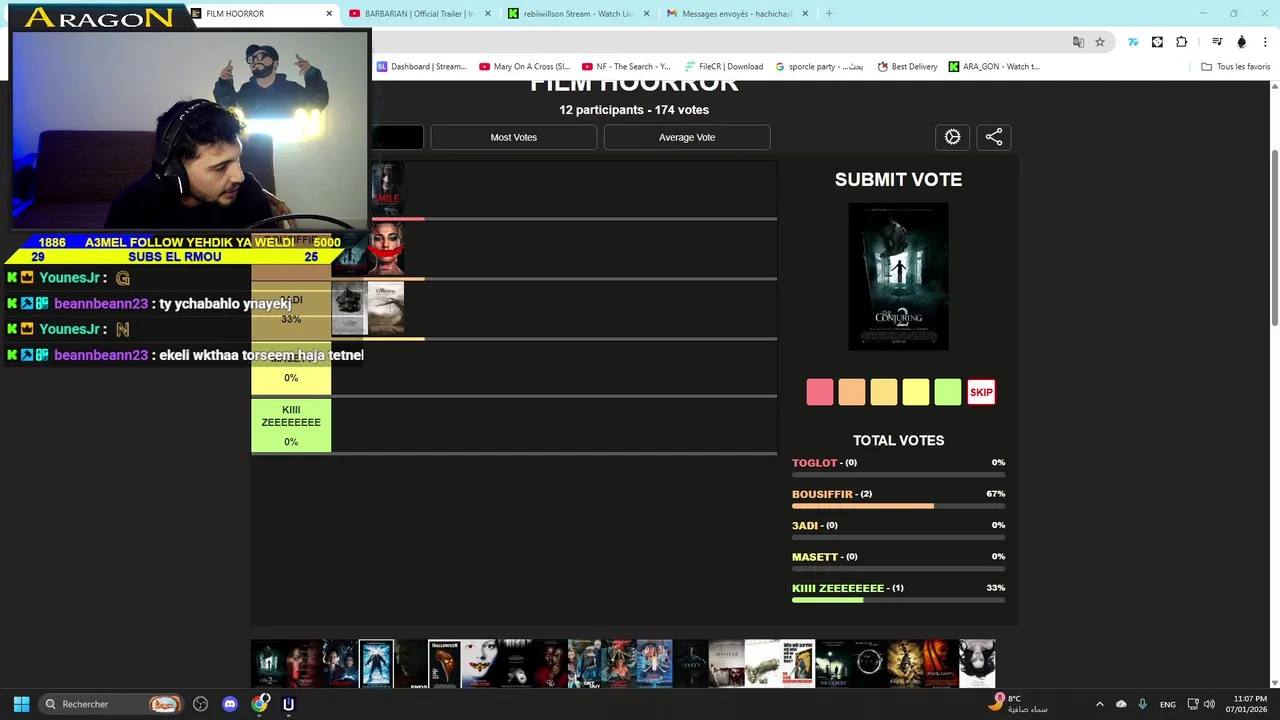This screenshot has height=720, width=1280.
Task: Select The Silence of the Lambs moth poster
Action: click(x=478, y=664)
